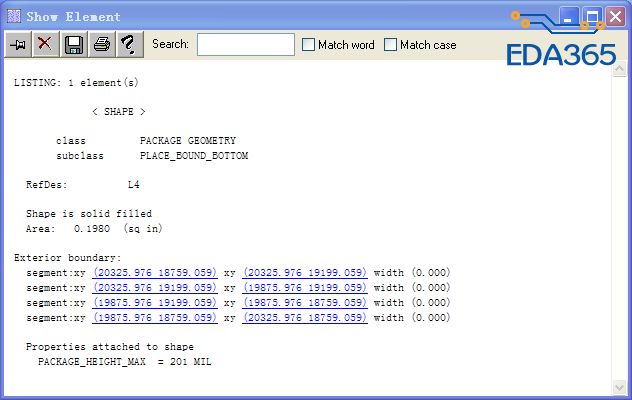
Task: Click the 'Properties attached to shape' line
Action: [x=110, y=347]
